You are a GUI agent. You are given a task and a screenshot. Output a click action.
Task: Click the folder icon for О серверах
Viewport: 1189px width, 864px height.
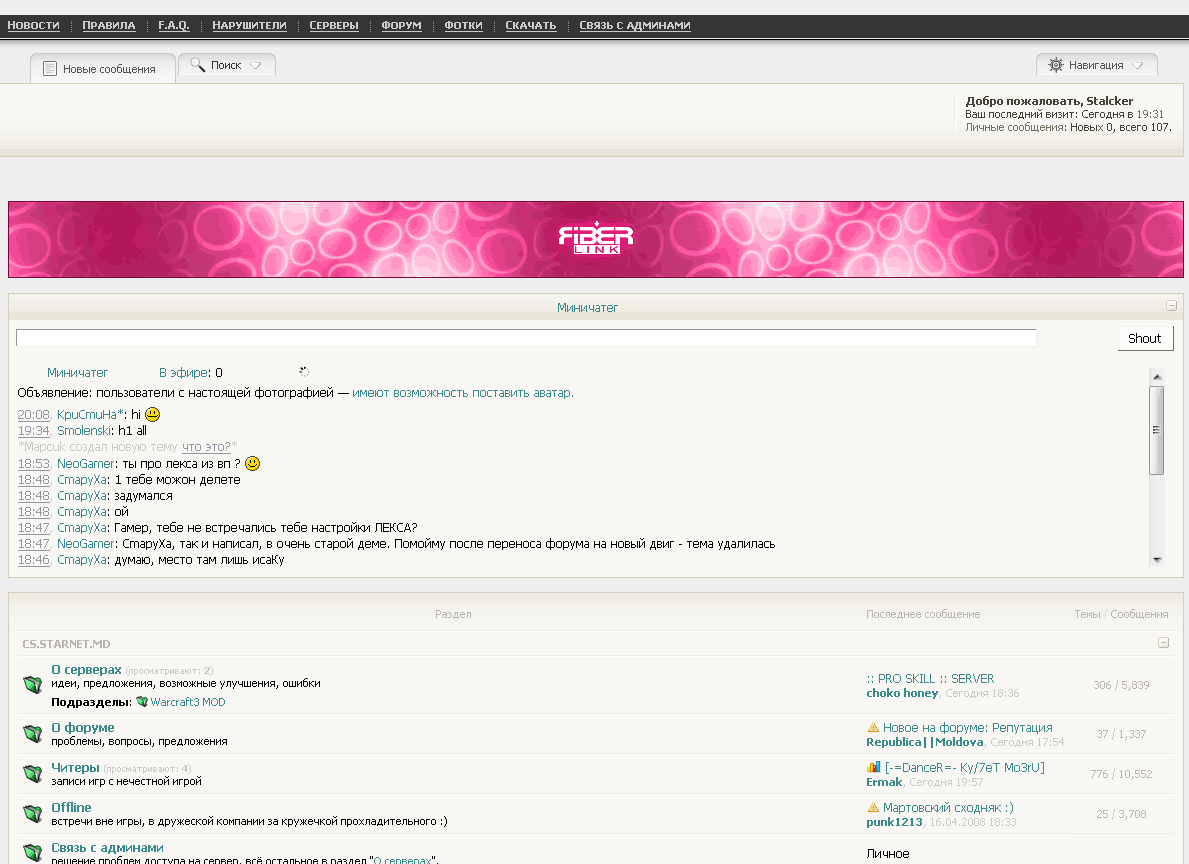tap(33, 684)
